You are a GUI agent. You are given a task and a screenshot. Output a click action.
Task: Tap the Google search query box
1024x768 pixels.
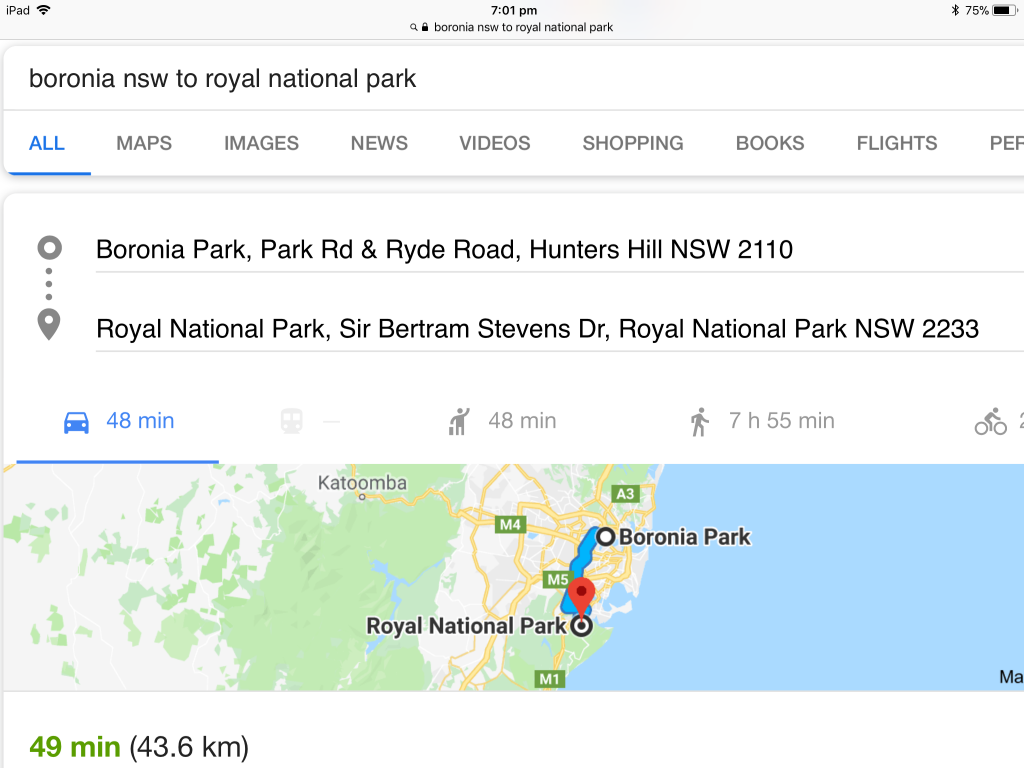point(400,79)
